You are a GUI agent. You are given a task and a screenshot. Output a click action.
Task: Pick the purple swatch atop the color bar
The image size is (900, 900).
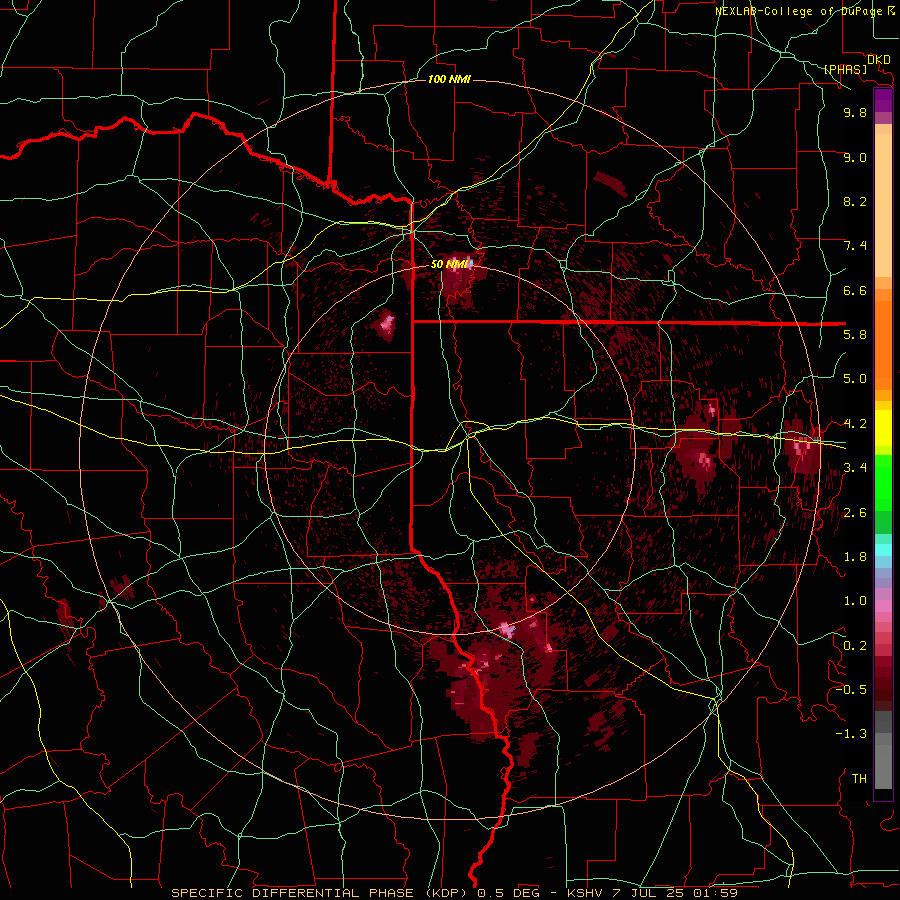pyautogui.click(x=883, y=101)
